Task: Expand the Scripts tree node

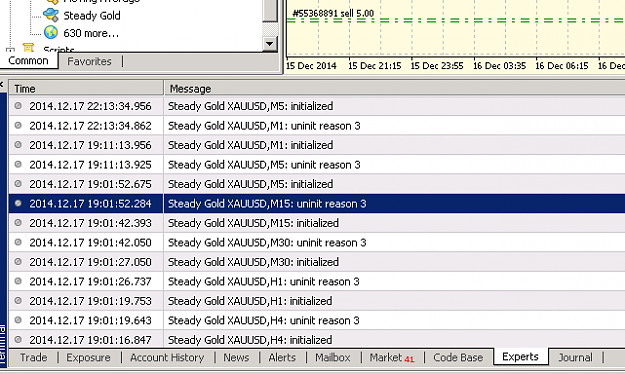Action: [x=10, y=50]
